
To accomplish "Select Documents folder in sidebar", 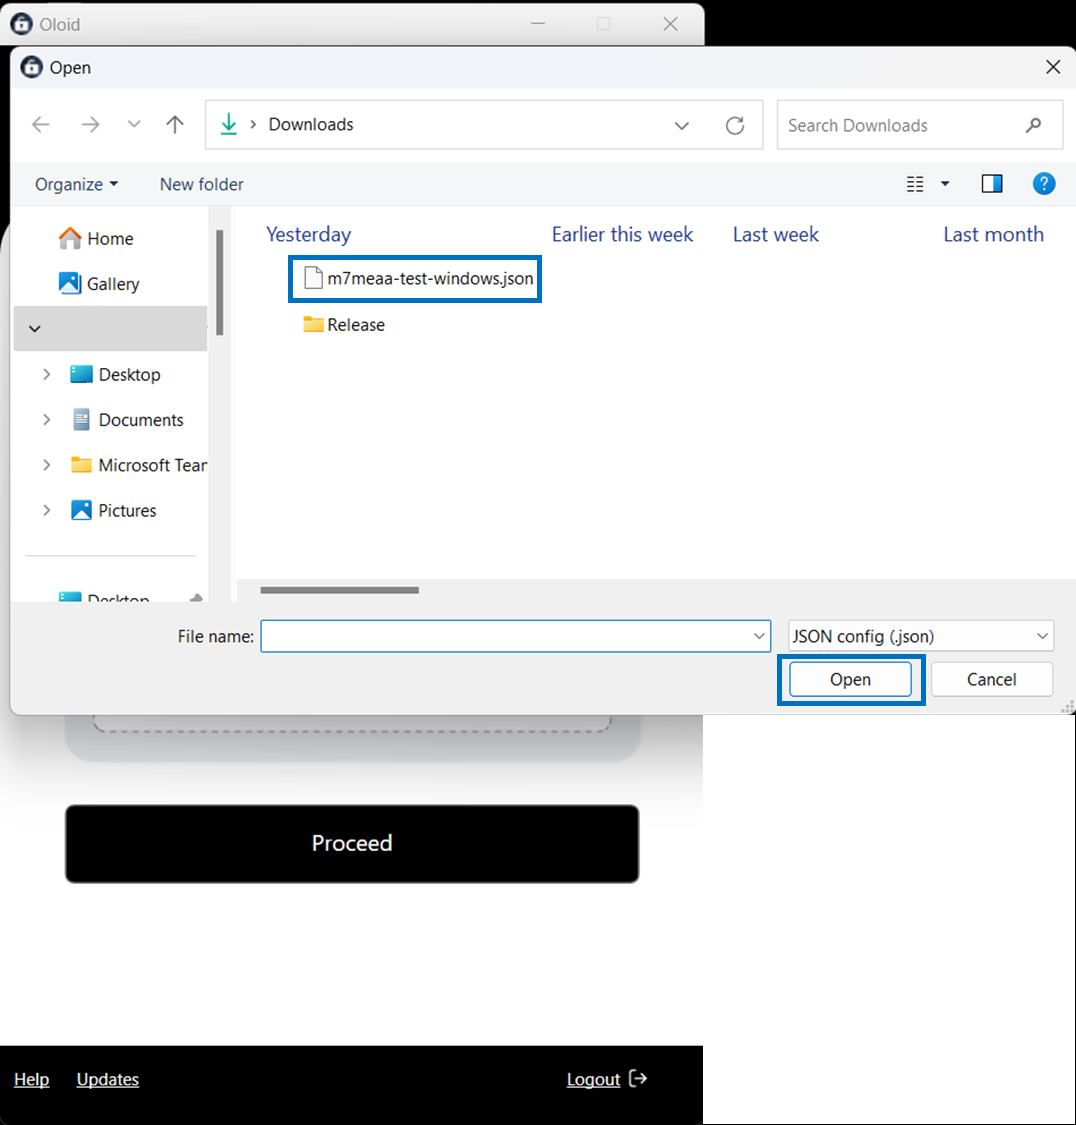I will [128, 420].
